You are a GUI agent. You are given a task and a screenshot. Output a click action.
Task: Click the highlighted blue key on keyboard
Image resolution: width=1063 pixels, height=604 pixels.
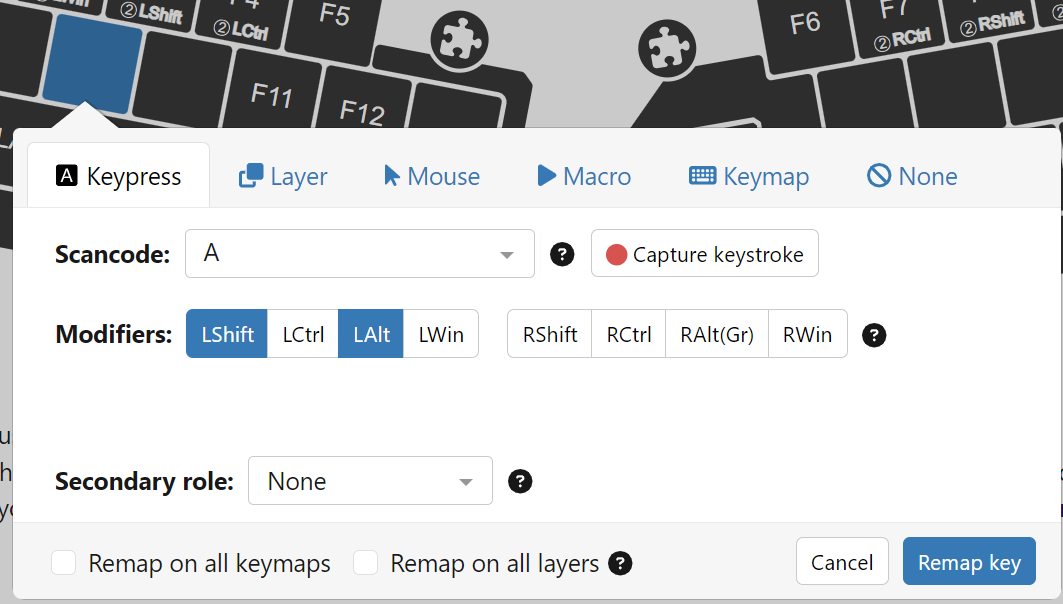click(92, 62)
